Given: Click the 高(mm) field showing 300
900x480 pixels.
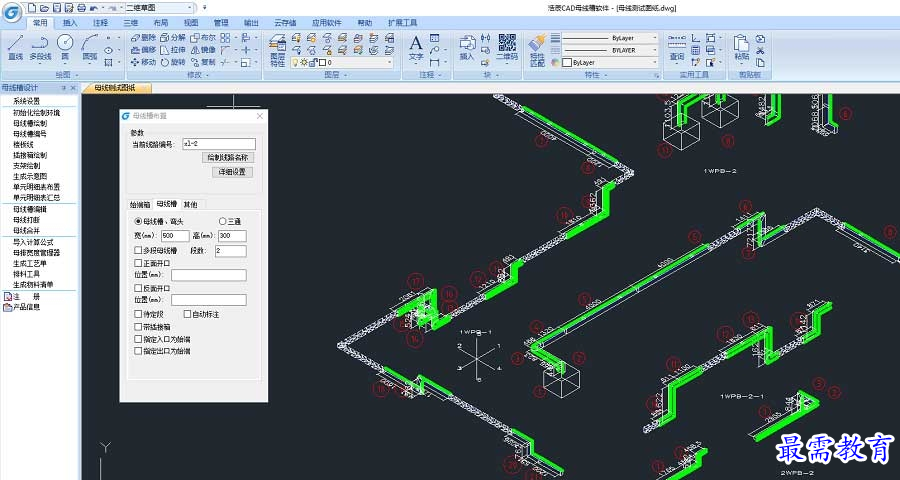Looking at the screenshot, I should coord(232,236).
